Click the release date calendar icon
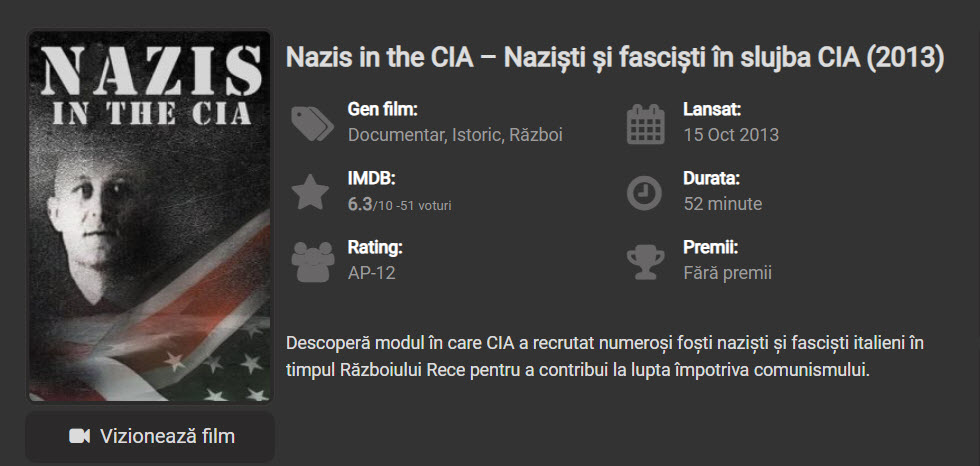Image resolution: width=980 pixels, height=466 pixels. [x=645, y=123]
